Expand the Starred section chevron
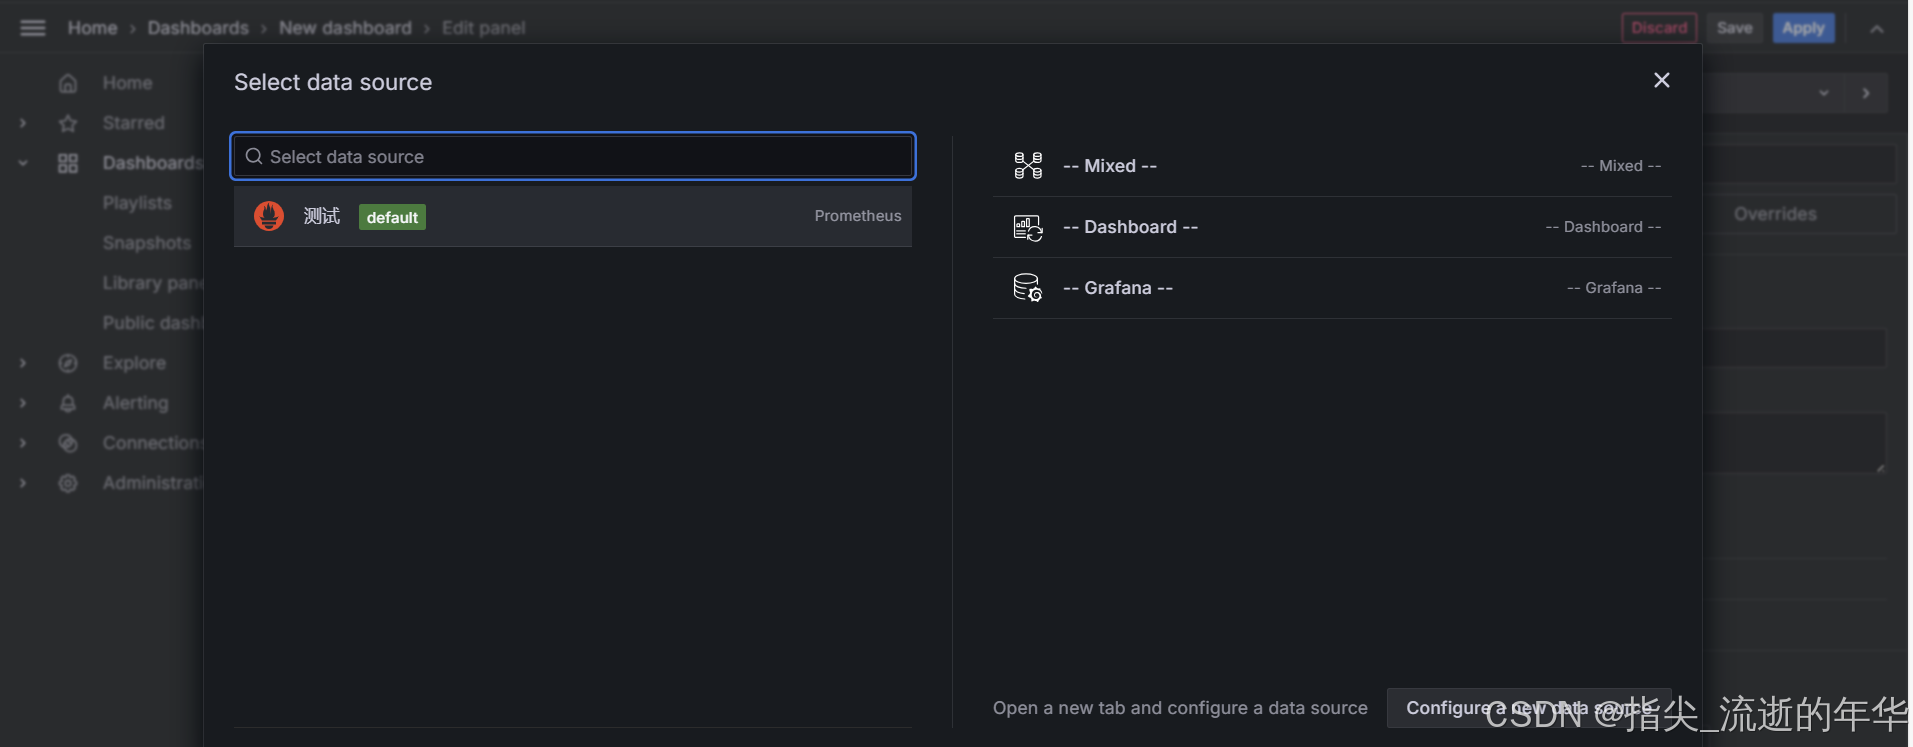Image resolution: width=1913 pixels, height=747 pixels. click(23, 123)
